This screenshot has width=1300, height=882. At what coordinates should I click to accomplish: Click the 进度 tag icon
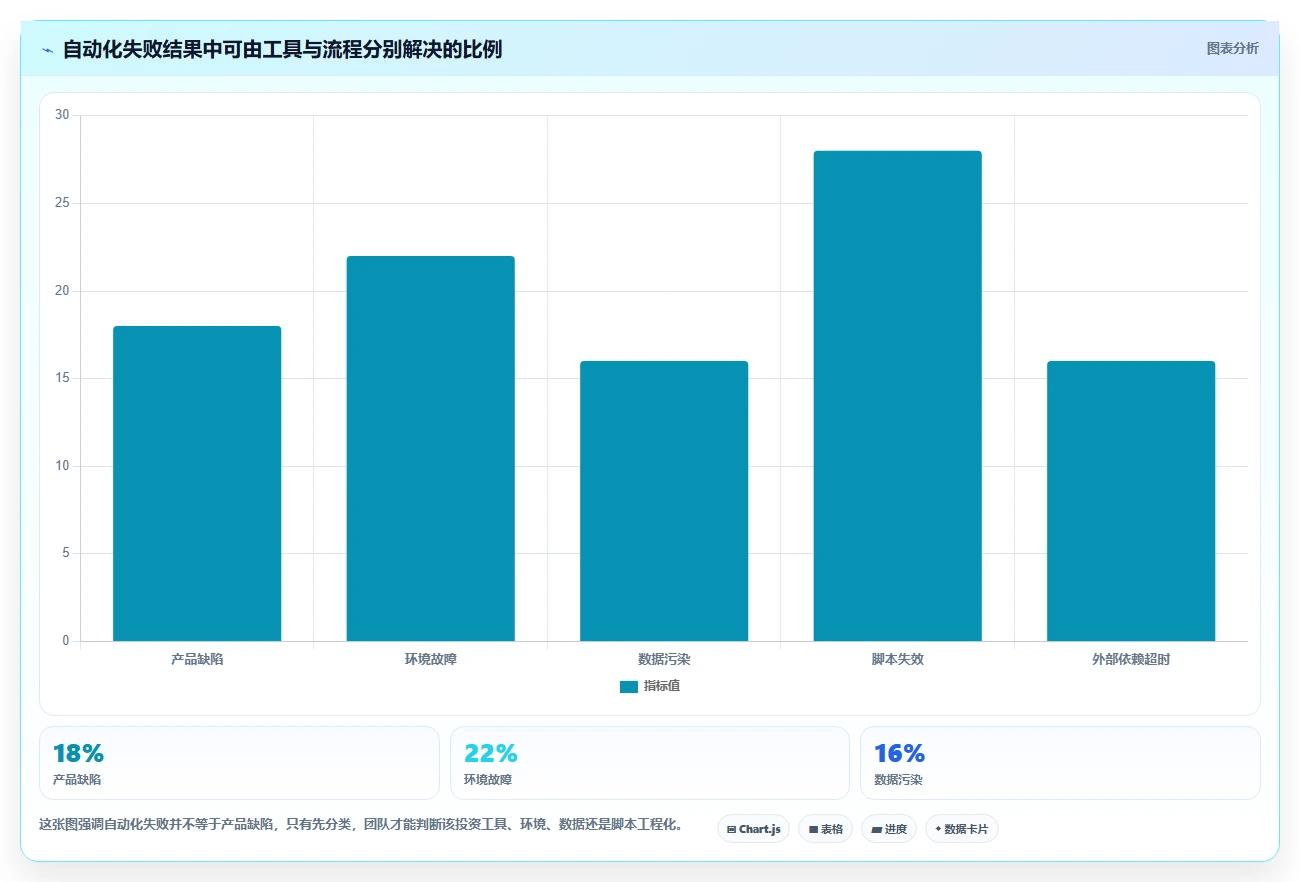[x=876, y=829]
